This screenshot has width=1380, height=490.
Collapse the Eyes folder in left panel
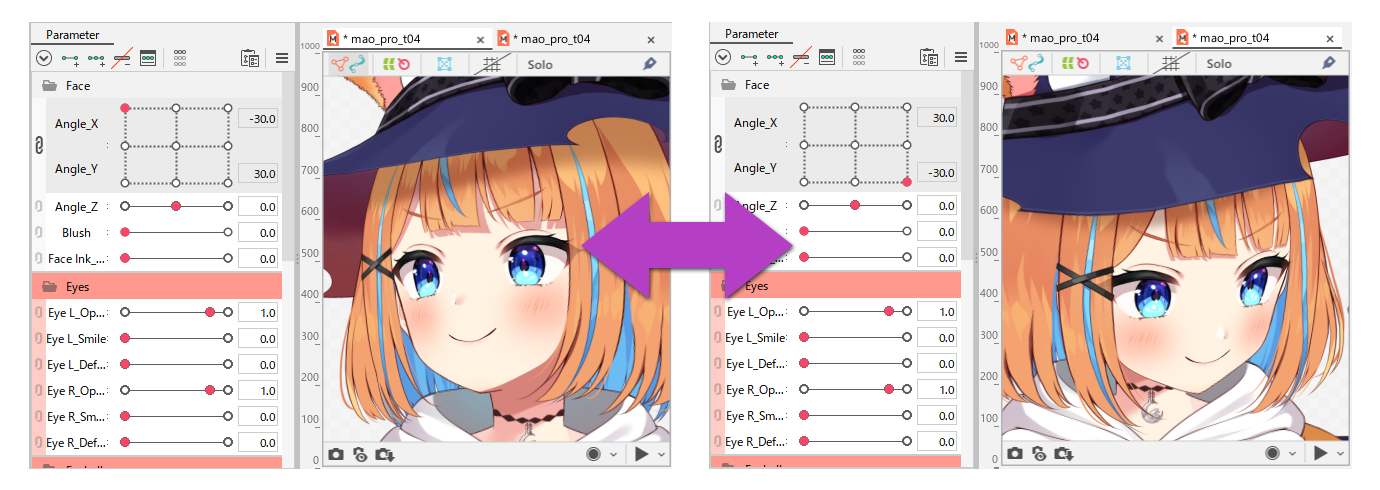click(49, 286)
